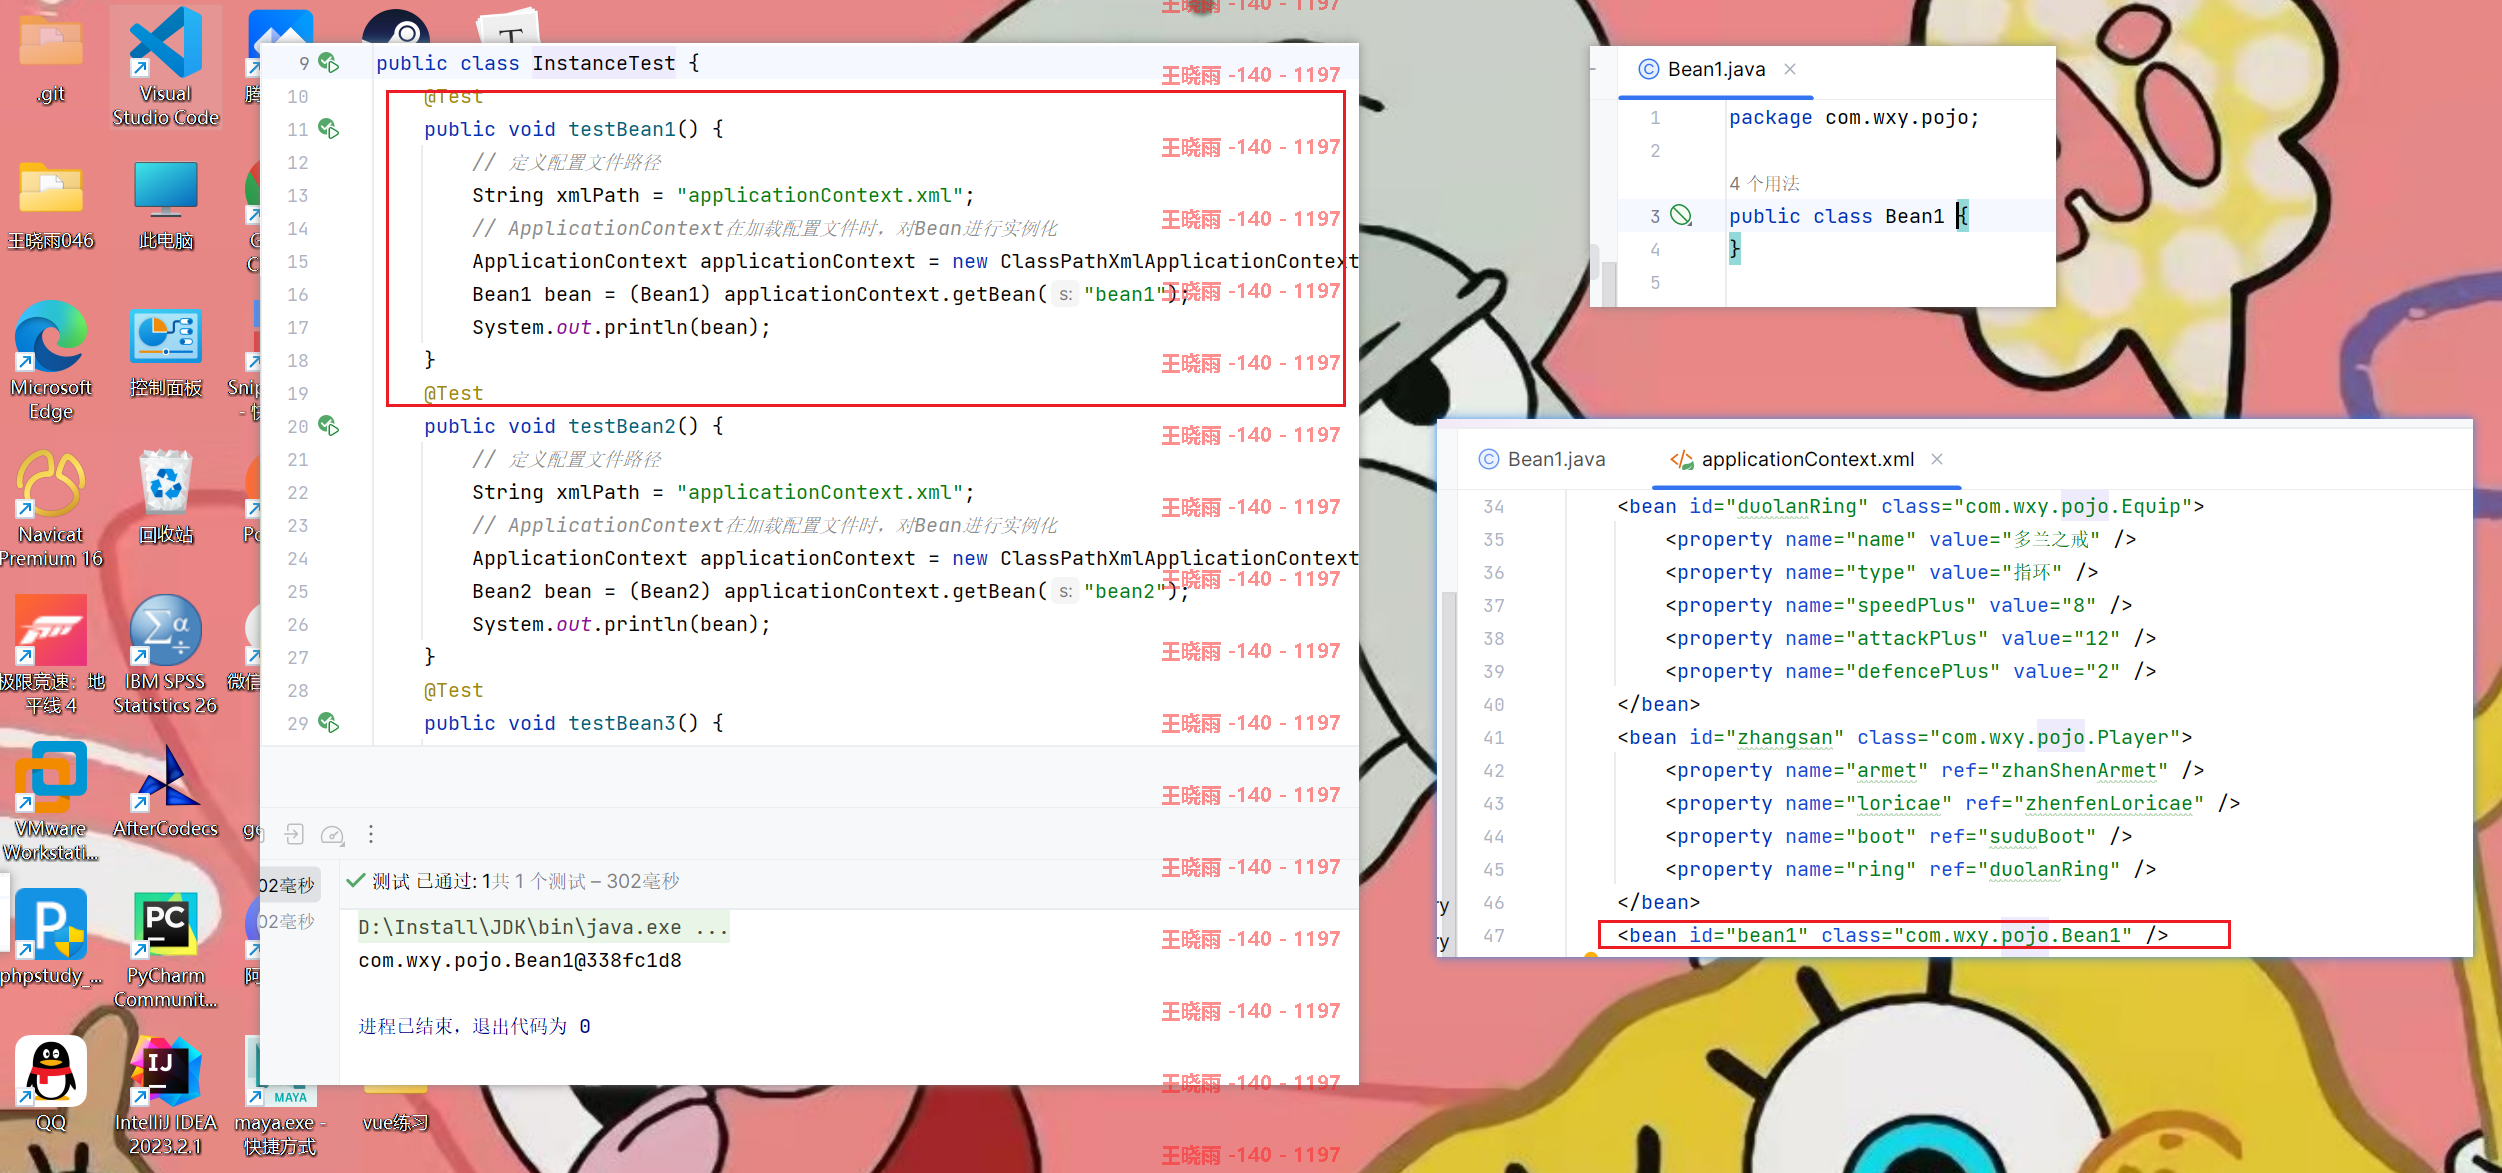Click the zhangsan bean tag on line 41

pos(1905,737)
